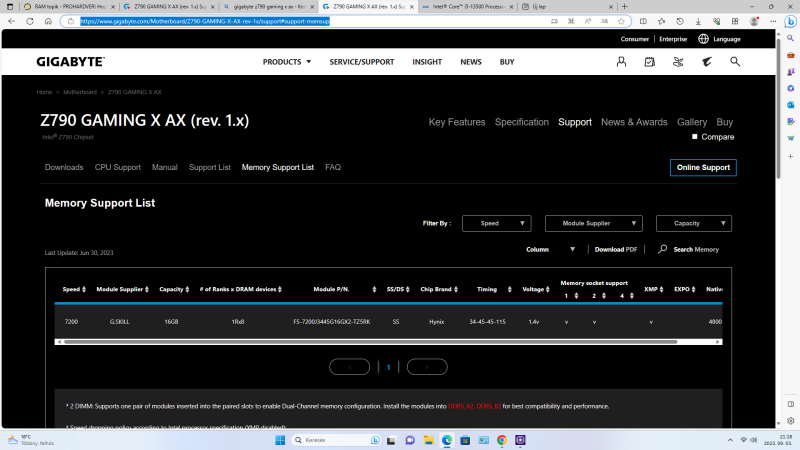
Task: Click the globe Language icon
Action: (x=703, y=39)
